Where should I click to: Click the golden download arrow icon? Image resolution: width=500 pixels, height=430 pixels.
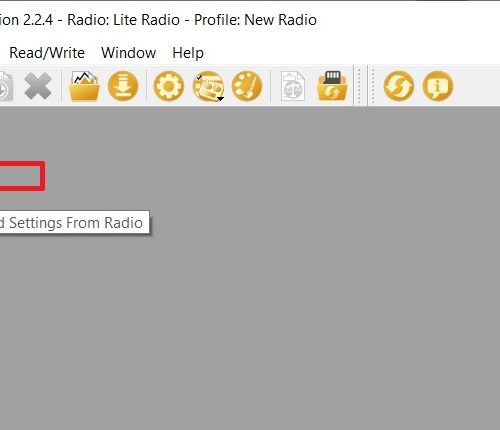coord(123,86)
